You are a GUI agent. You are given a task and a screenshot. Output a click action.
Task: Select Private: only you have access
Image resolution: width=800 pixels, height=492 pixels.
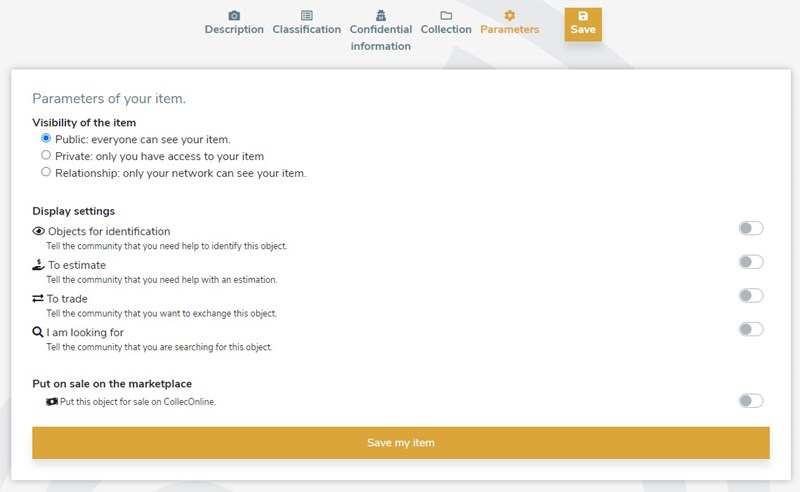[46, 155]
